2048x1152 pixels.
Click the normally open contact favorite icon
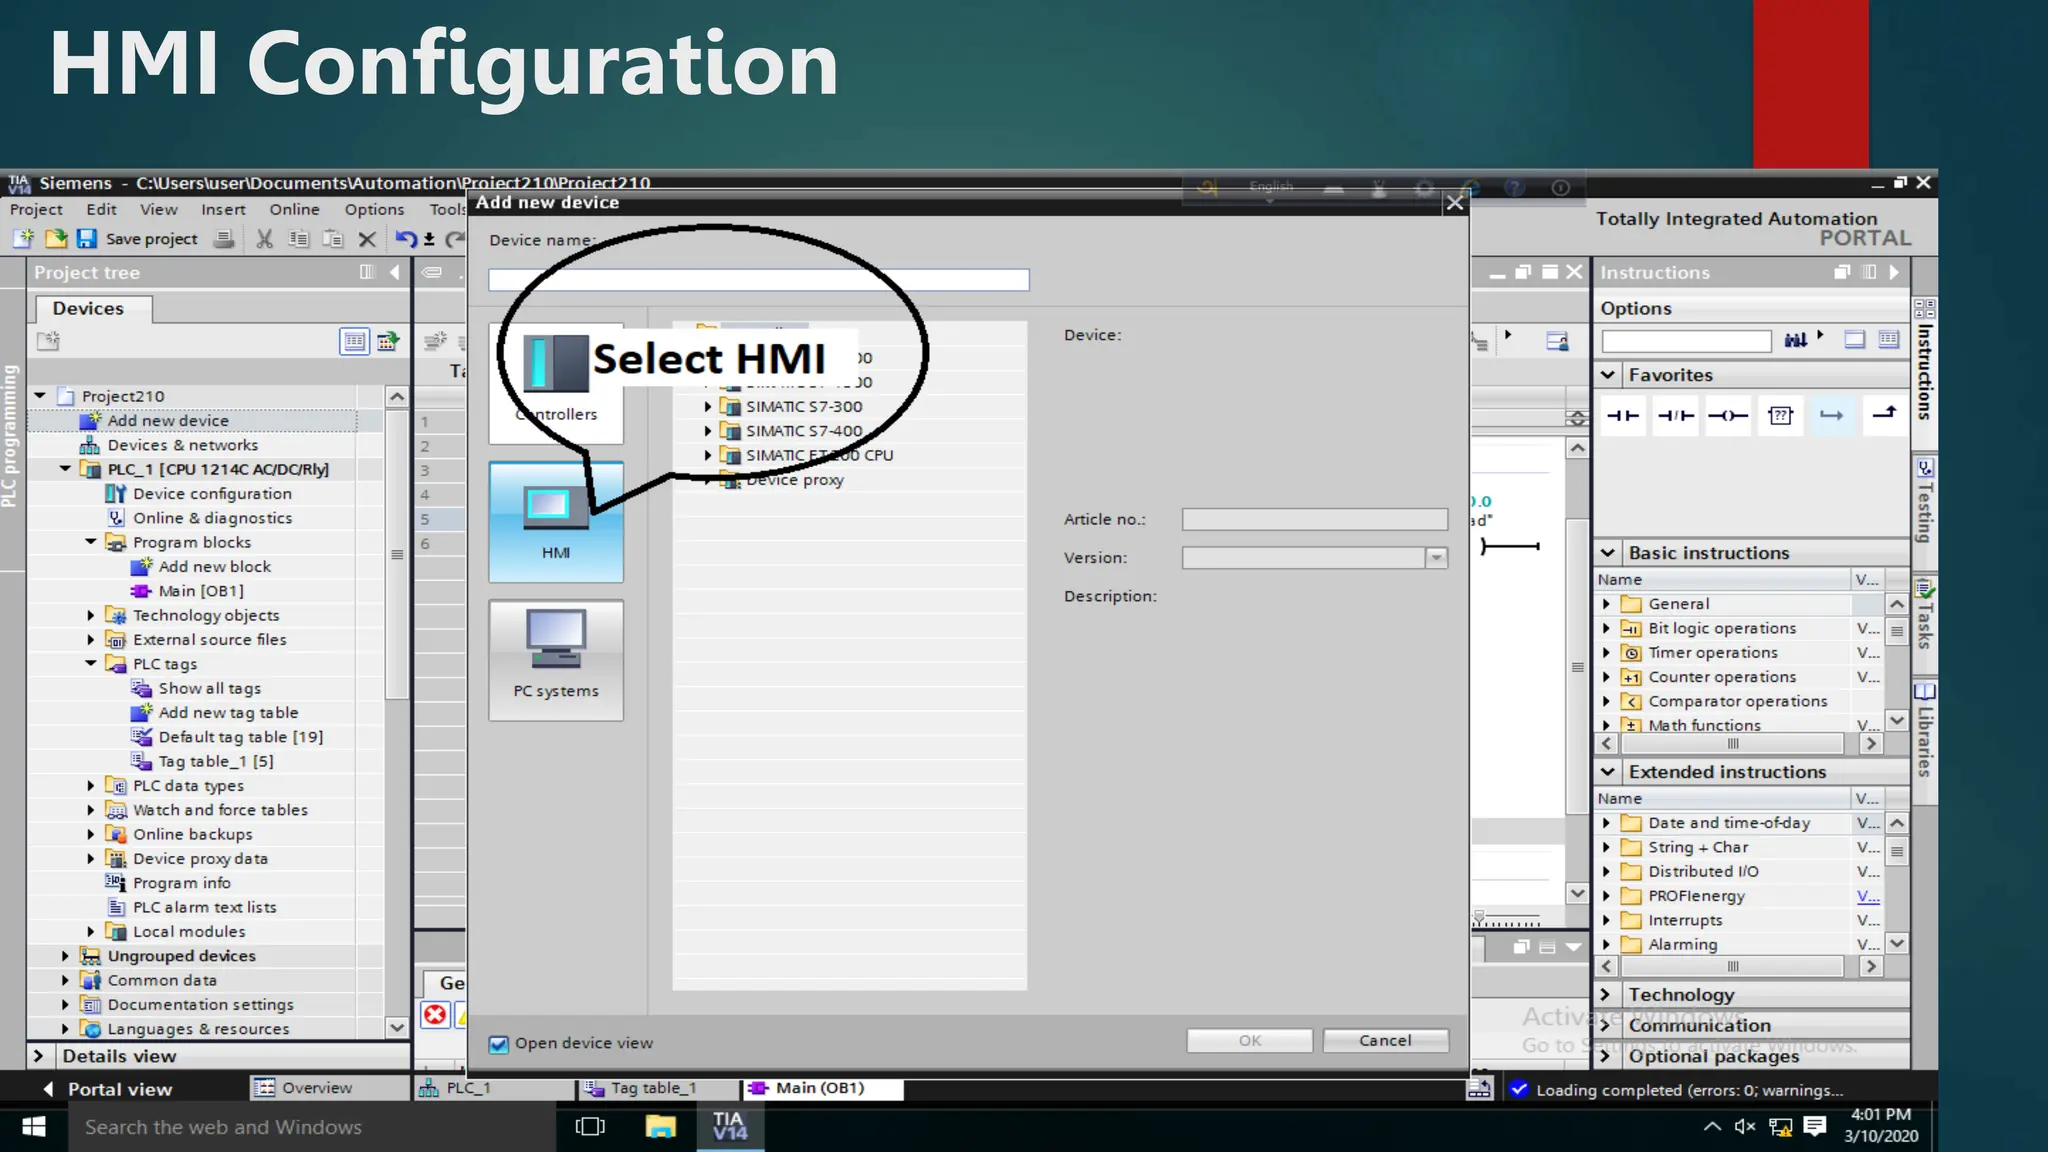[1622, 415]
